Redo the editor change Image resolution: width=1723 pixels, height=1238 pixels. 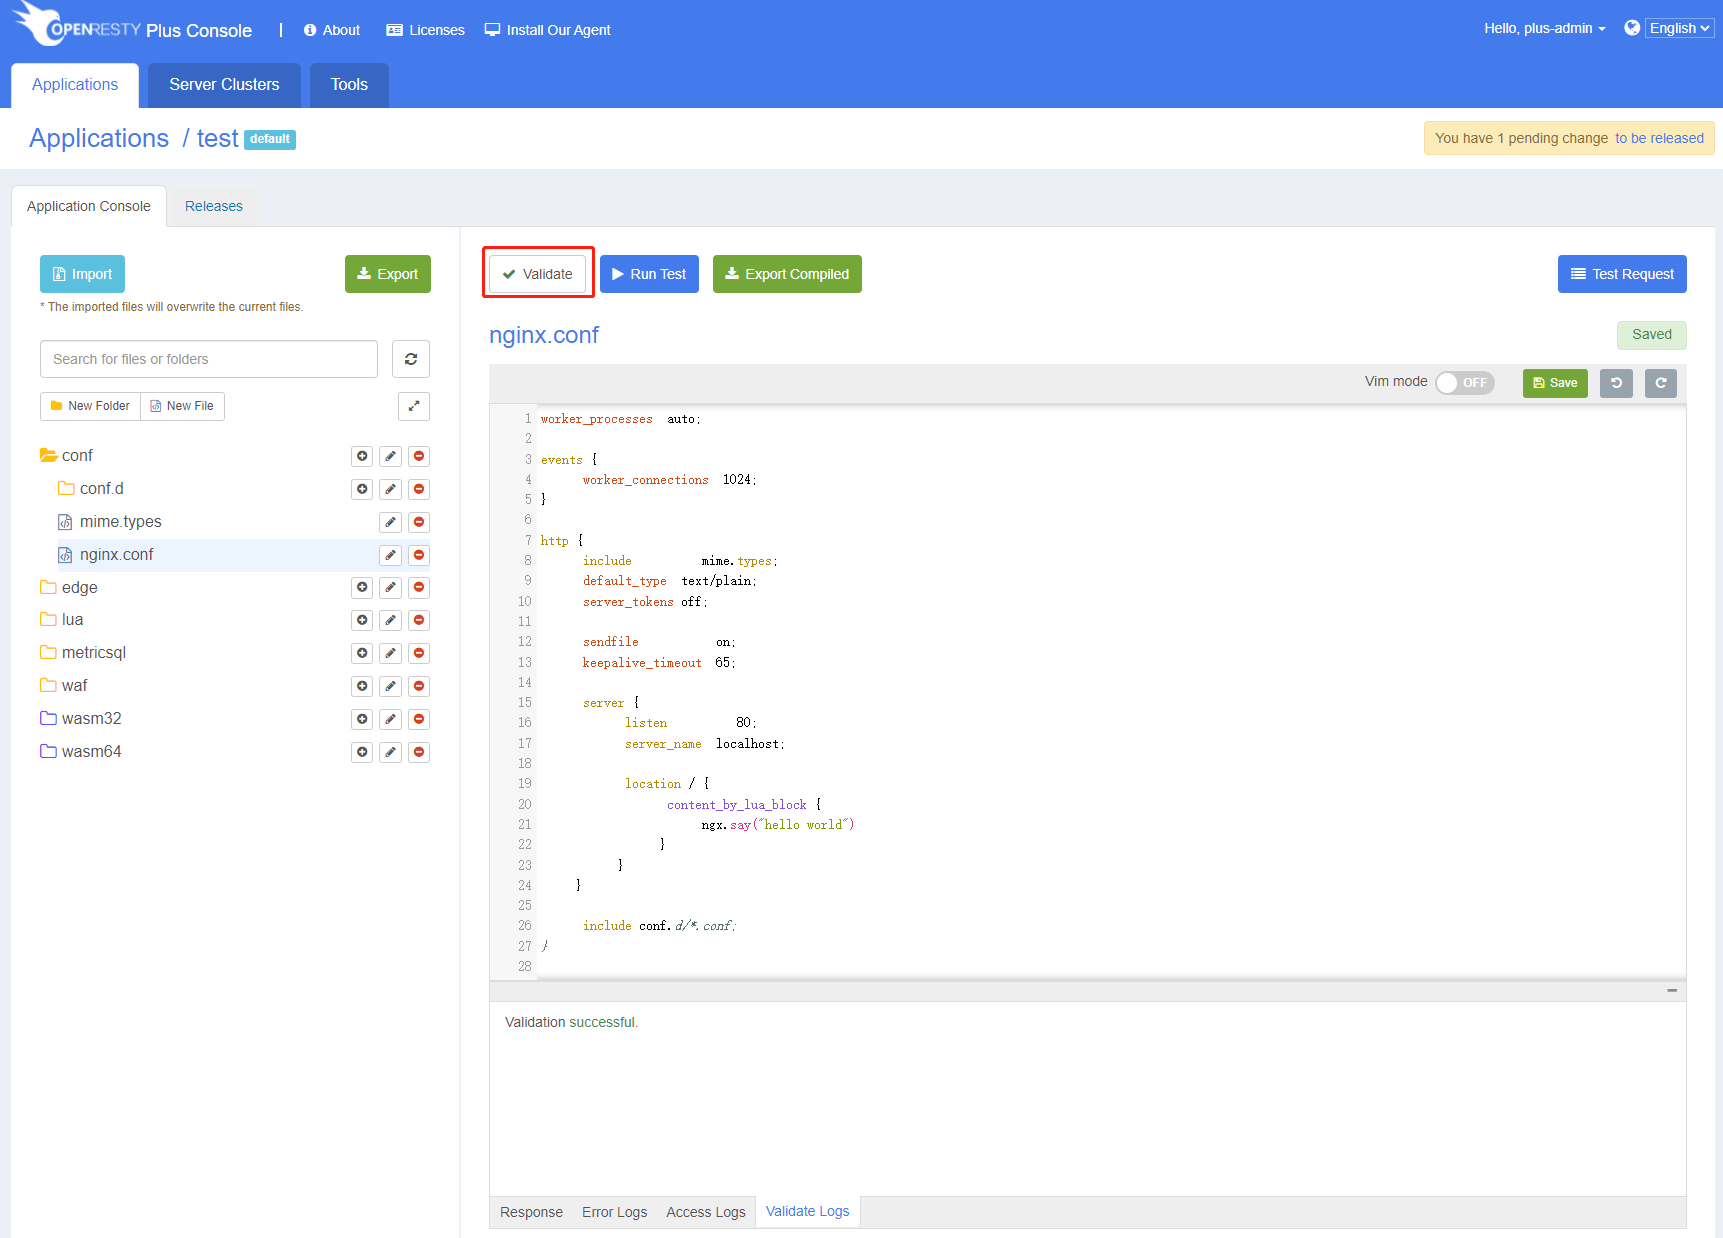click(x=1661, y=383)
